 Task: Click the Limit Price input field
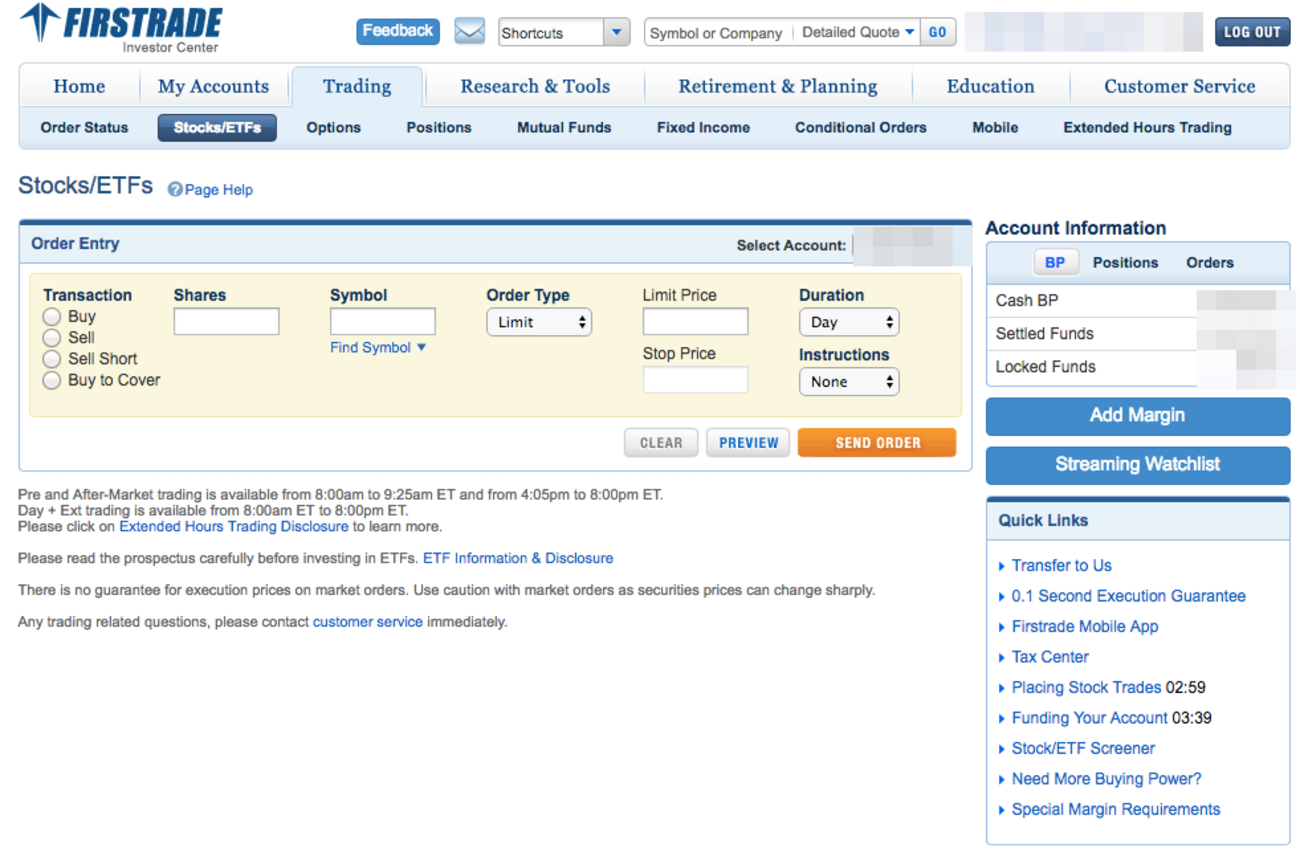point(695,321)
